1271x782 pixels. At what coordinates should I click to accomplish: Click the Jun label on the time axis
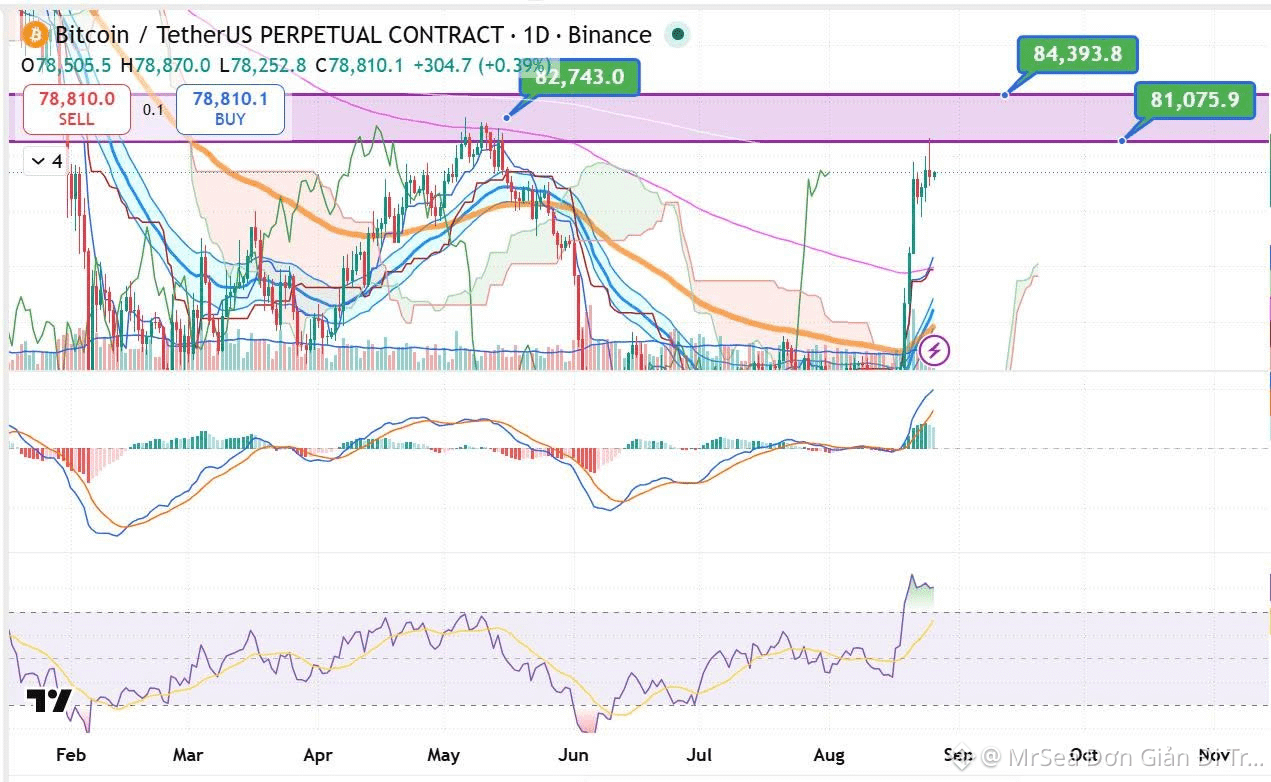(x=574, y=755)
